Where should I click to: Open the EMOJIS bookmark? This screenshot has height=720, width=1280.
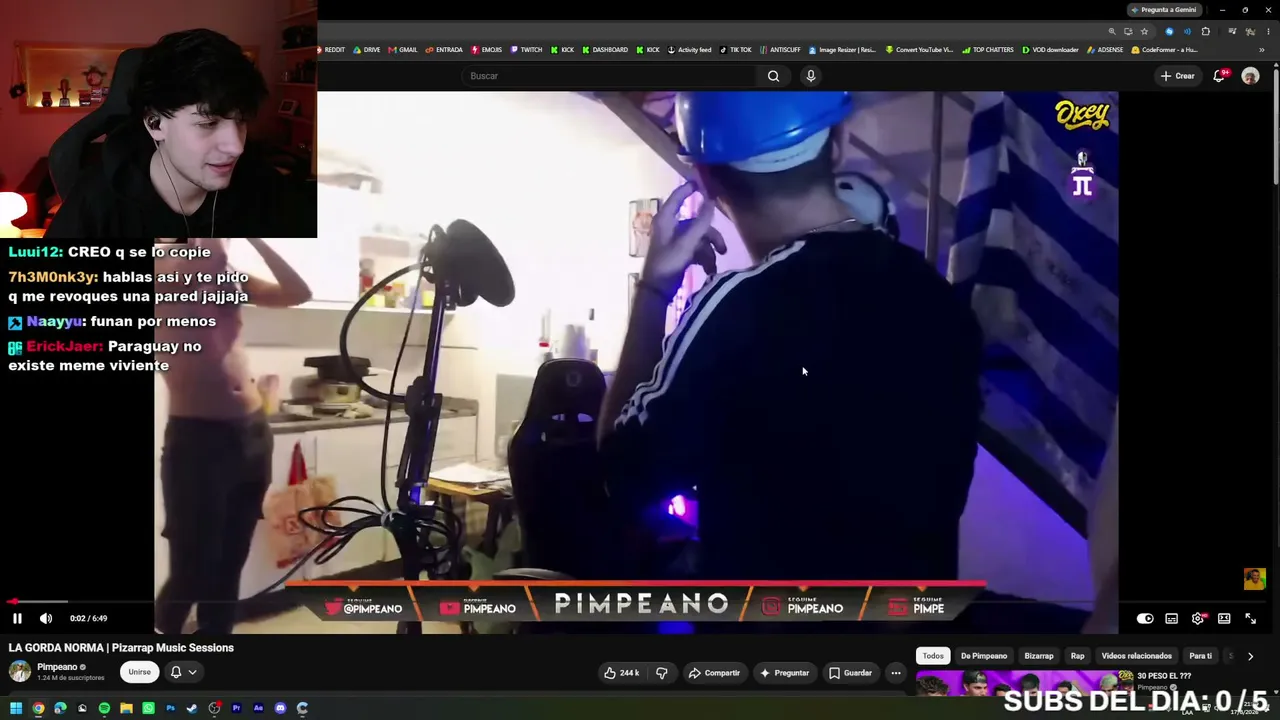pyautogui.click(x=487, y=50)
